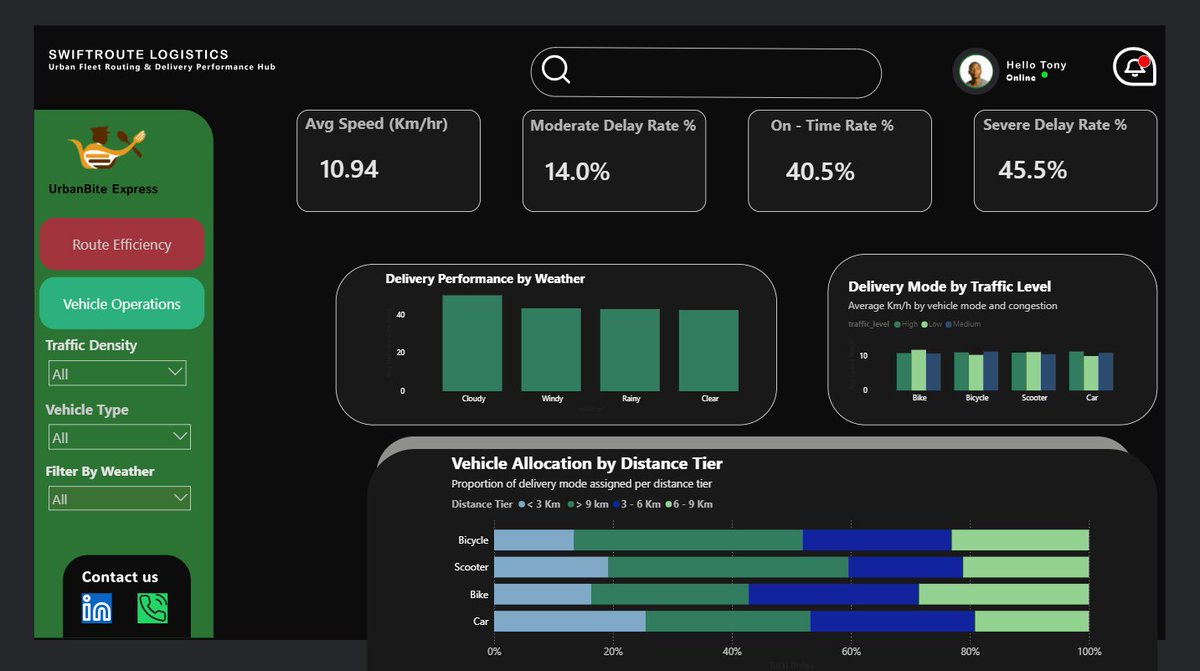
Task: Click the Delivery Performance by Weather title
Action: click(x=485, y=279)
